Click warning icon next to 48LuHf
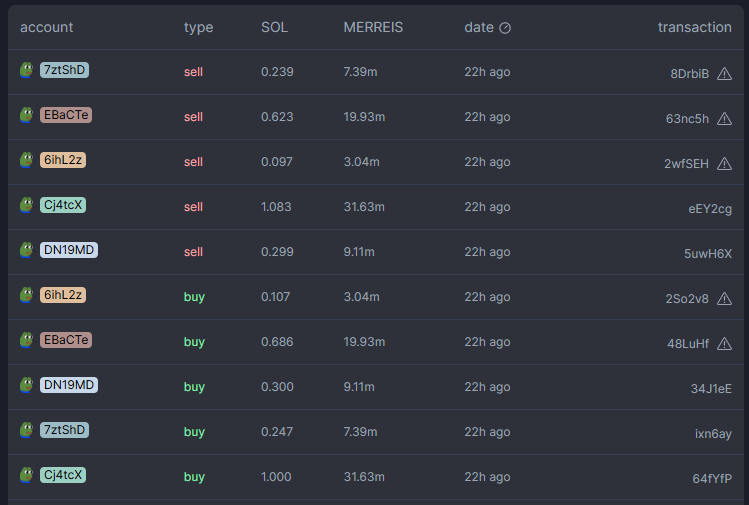This screenshot has height=505, width=749. [724, 344]
